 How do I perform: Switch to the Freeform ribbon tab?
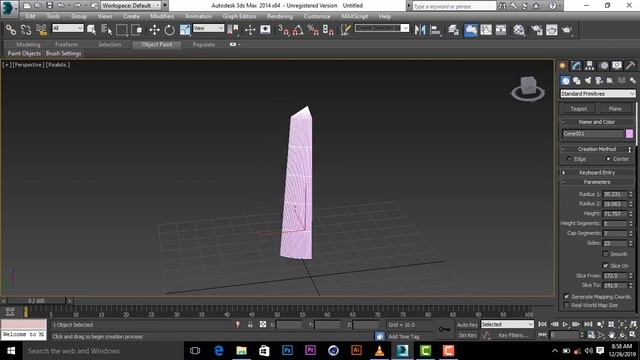point(67,44)
